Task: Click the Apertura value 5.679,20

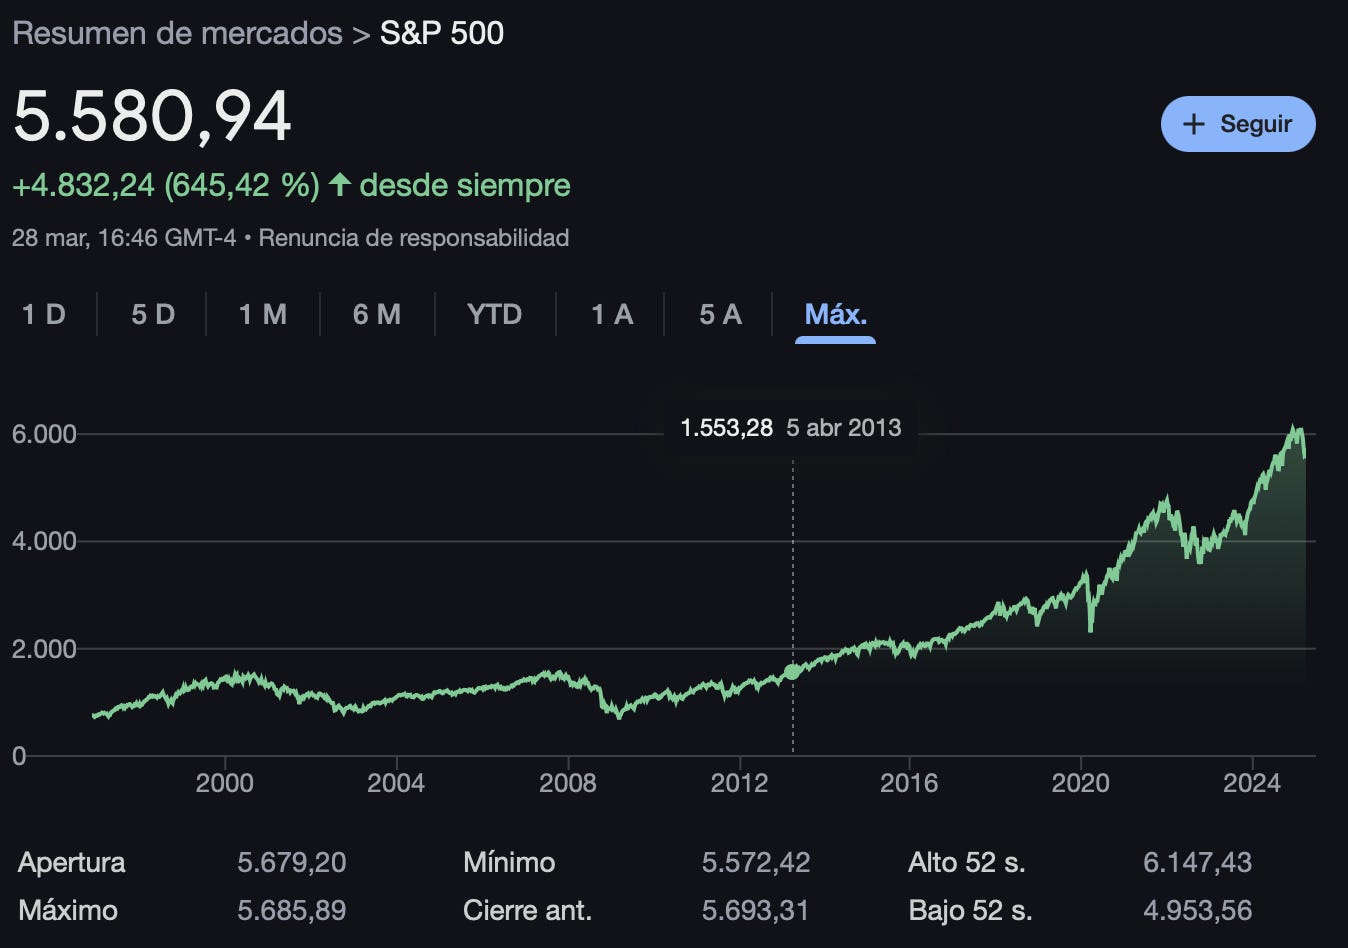Action: pos(292,863)
